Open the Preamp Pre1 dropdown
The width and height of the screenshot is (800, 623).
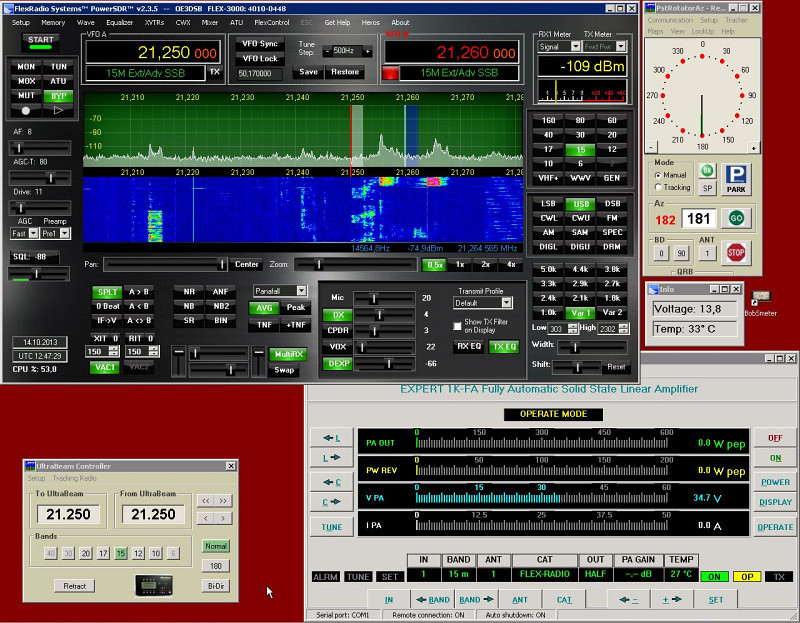[56, 233]
